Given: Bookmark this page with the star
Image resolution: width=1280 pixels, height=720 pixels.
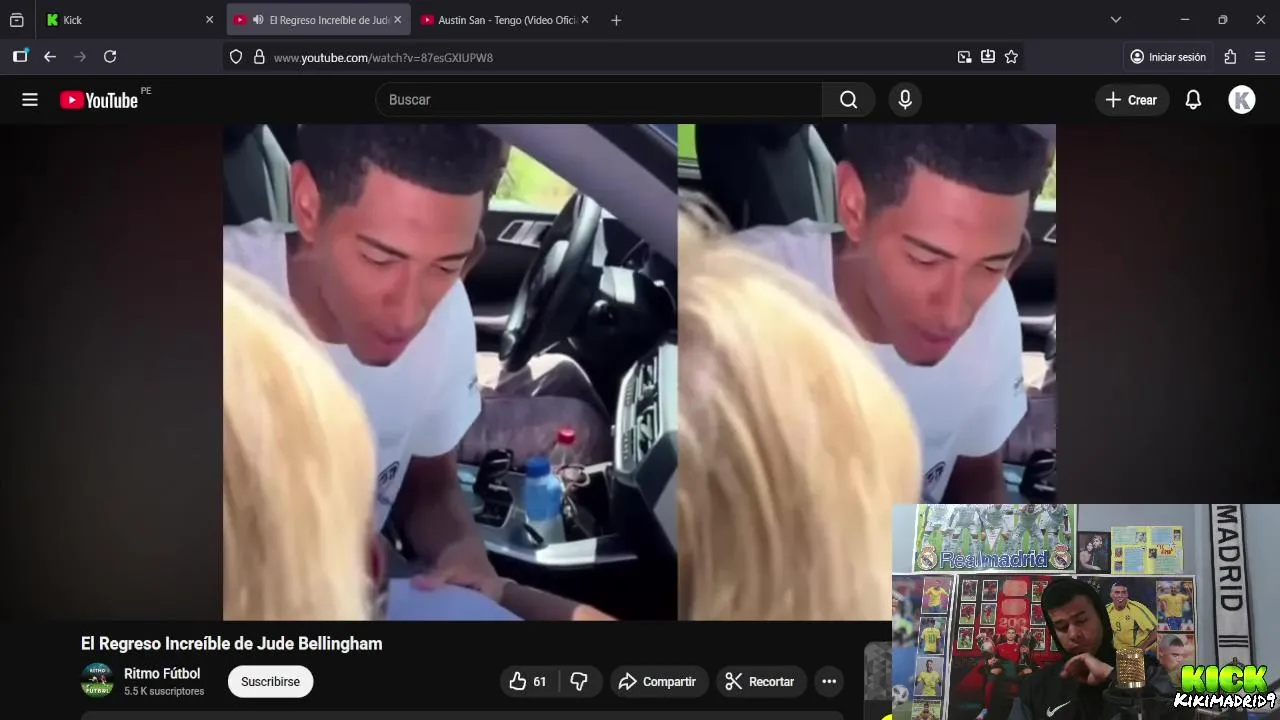Looking at the screenshot, I should pos(1011,57).
